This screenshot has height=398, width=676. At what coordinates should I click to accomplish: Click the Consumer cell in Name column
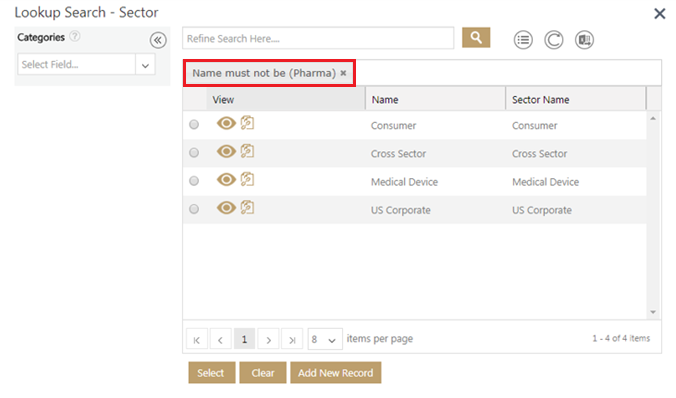(x=393, y=125)
